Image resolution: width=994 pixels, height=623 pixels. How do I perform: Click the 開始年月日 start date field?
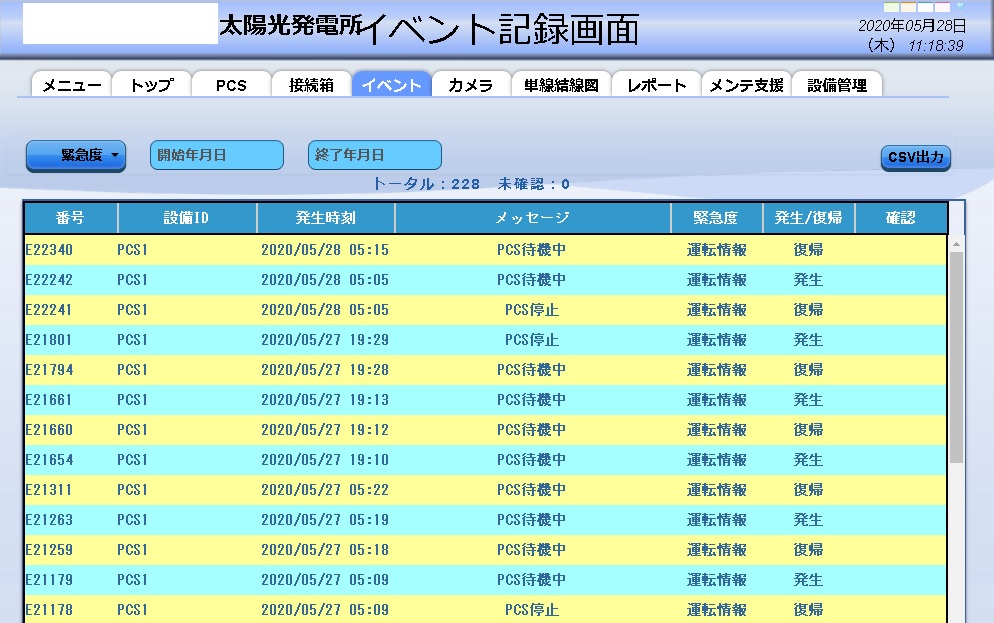click(x=217, y=155)
